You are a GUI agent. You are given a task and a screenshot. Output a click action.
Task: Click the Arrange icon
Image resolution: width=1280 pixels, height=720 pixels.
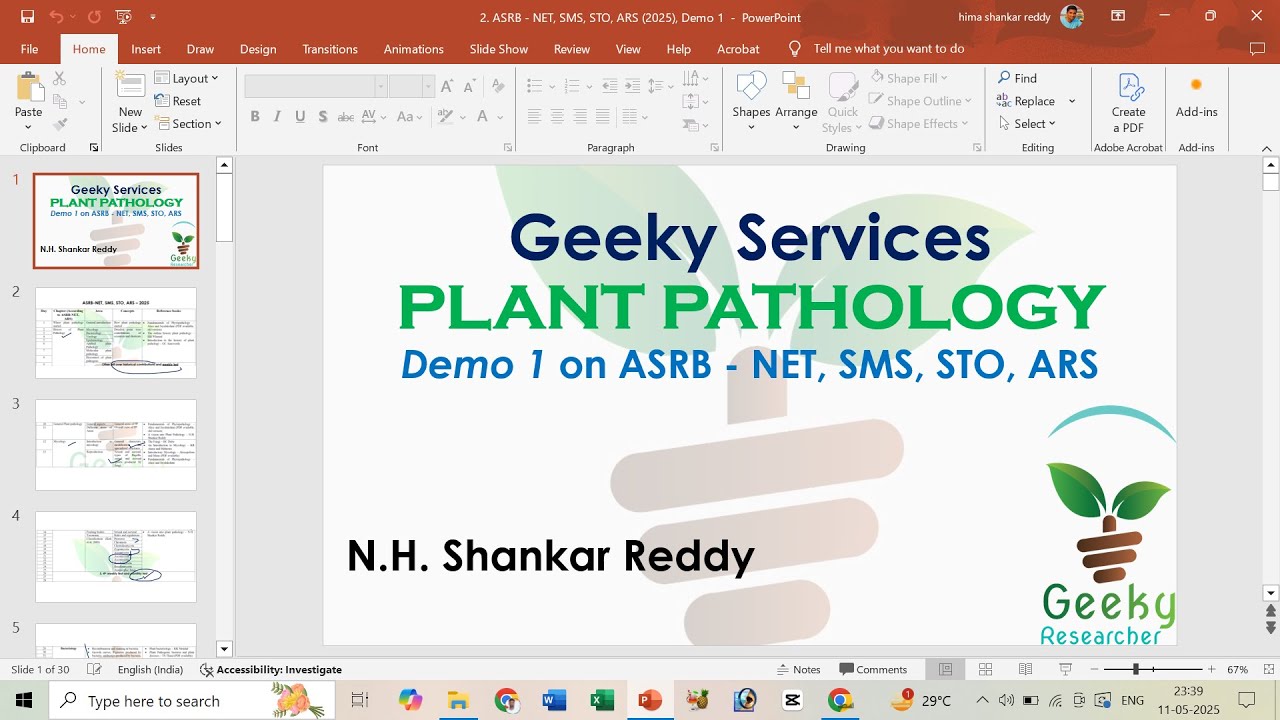(x=796, y=86)
